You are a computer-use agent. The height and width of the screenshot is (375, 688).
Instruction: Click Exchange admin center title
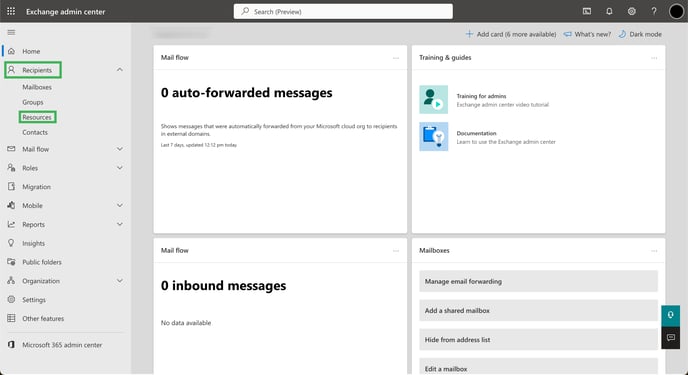pyautogui.click(x=65, y=12)
